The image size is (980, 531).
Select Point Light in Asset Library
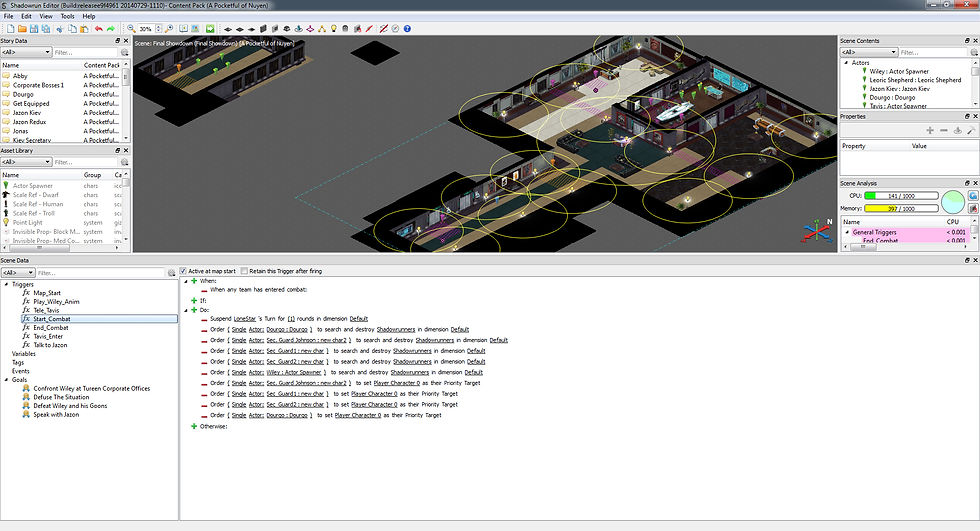tap(28, 222)
